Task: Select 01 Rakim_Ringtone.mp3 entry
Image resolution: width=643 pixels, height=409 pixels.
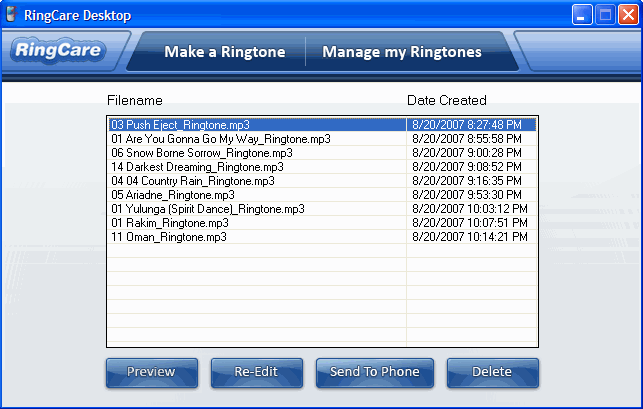Action: click(170, 223)
